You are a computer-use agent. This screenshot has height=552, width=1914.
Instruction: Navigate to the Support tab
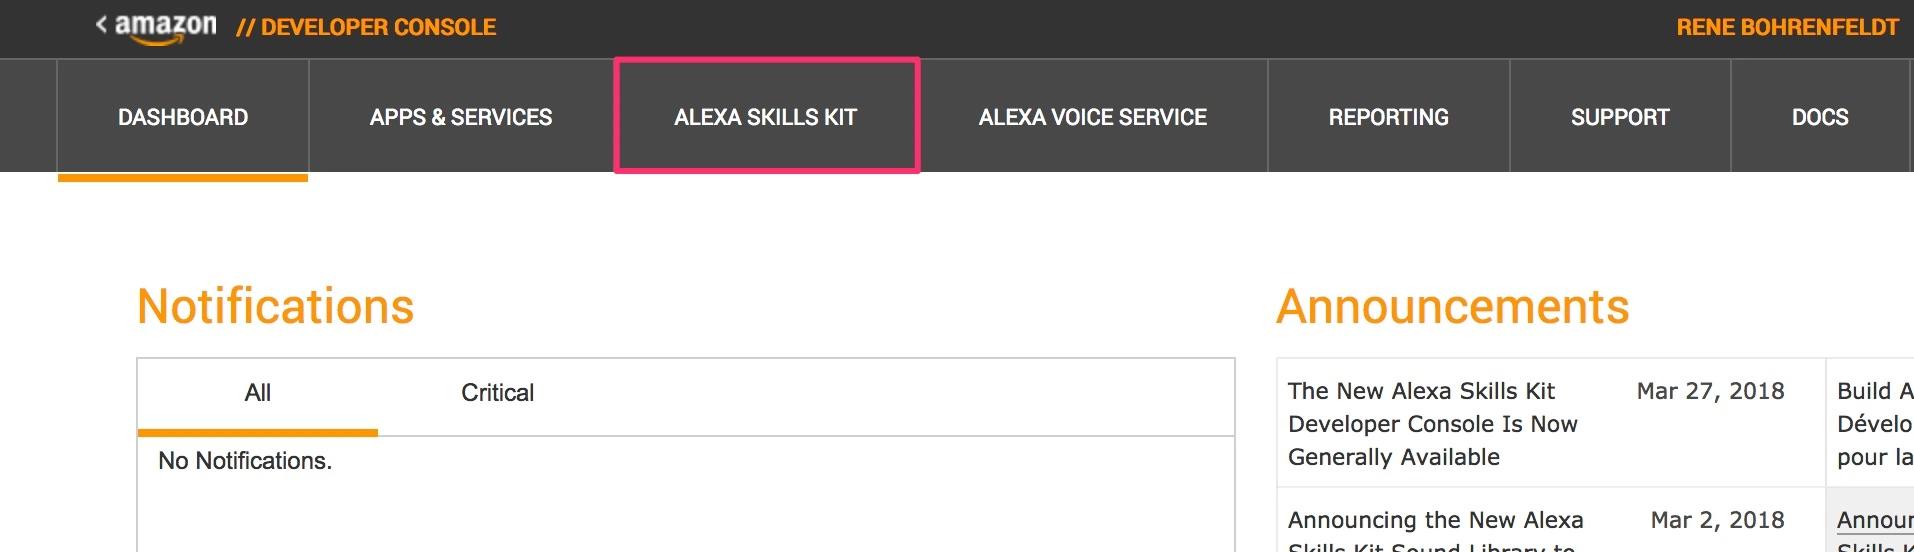(x=1620, y=117)
